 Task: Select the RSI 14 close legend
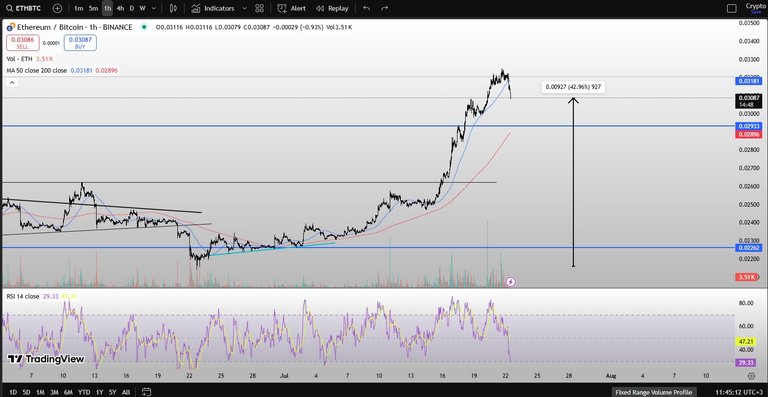(23, 296)
